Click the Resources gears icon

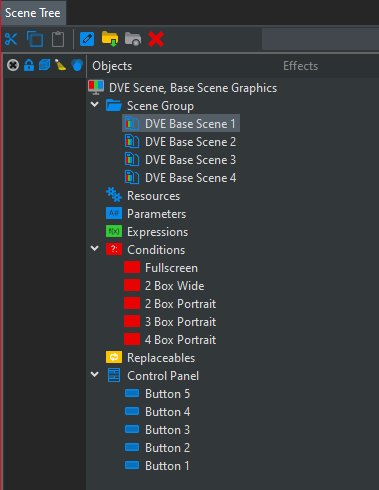114,195
